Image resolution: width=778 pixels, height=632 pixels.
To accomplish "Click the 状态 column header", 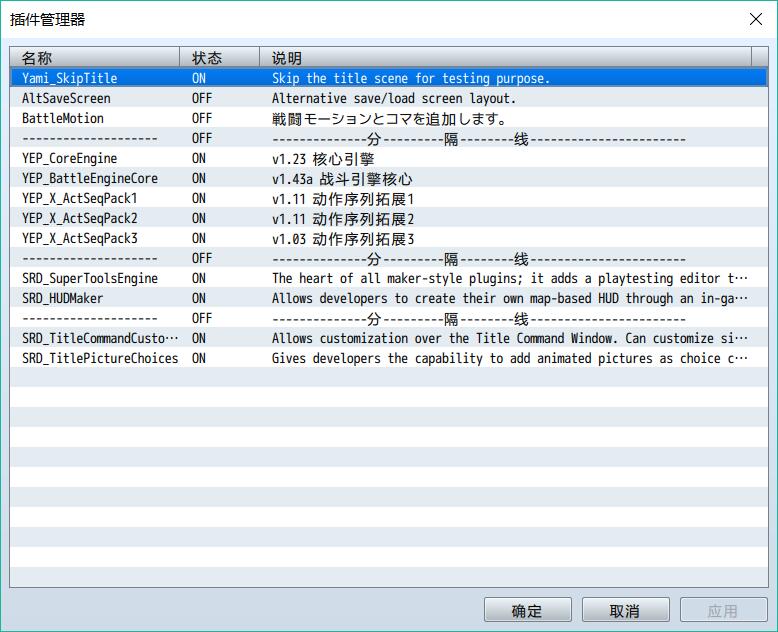I will pos(219,58).
